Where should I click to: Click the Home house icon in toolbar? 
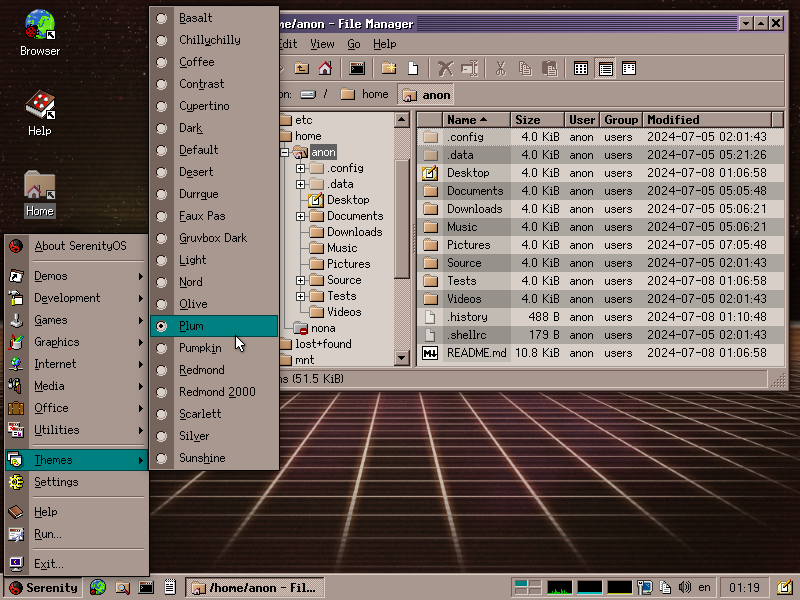pyautogui.click(x=325, y=68)
